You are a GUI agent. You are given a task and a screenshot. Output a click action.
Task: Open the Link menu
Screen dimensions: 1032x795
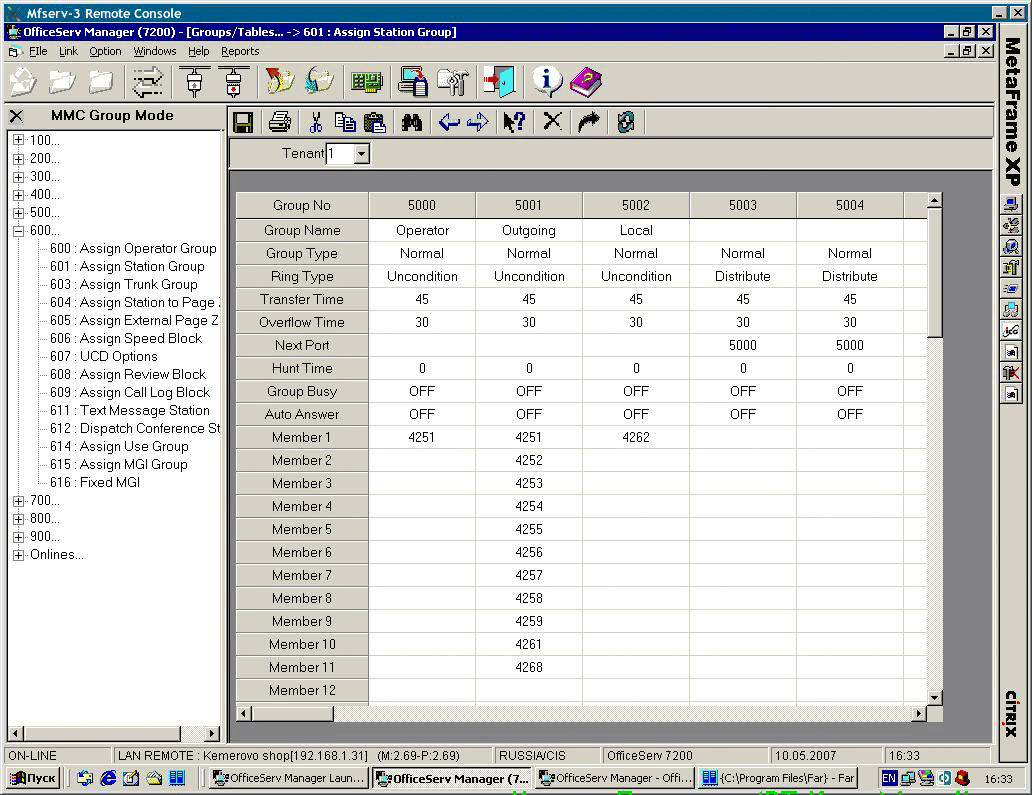click(68, 51)
